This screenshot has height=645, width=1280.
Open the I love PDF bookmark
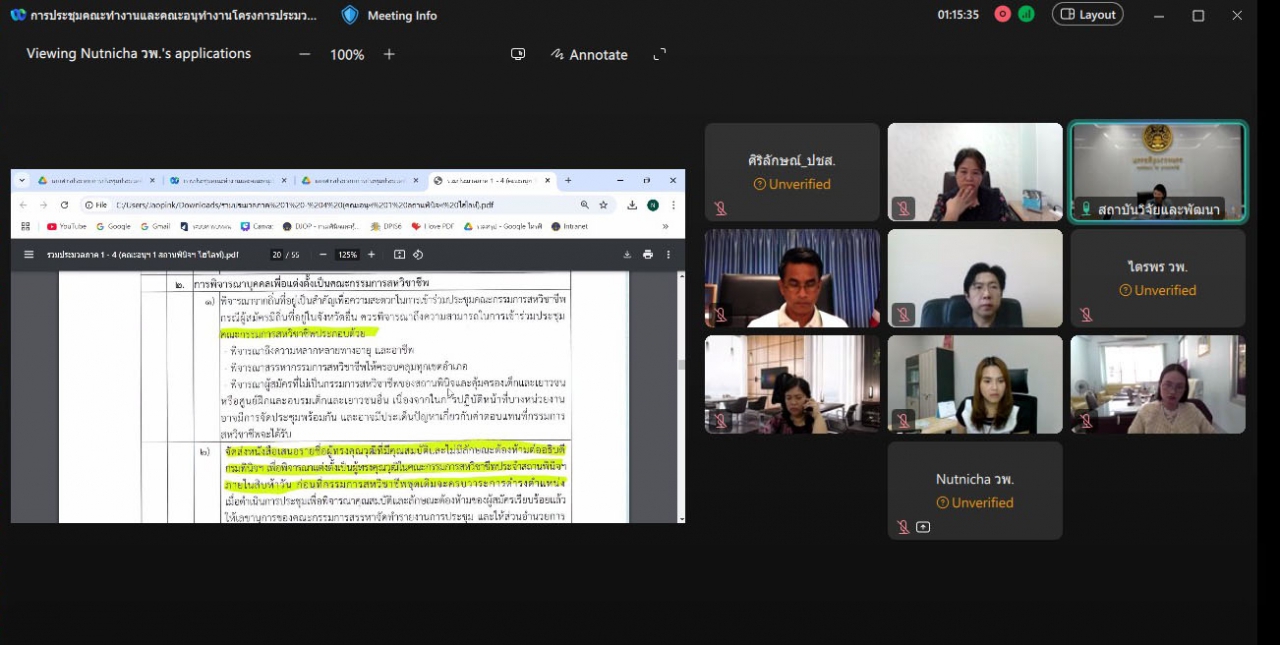pyautogui.click(x=433, y=226)
